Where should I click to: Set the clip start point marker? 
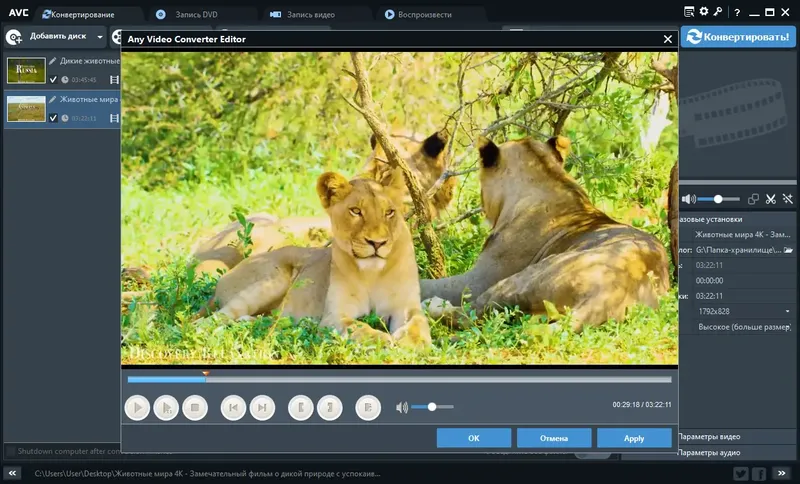coord(301,408)
